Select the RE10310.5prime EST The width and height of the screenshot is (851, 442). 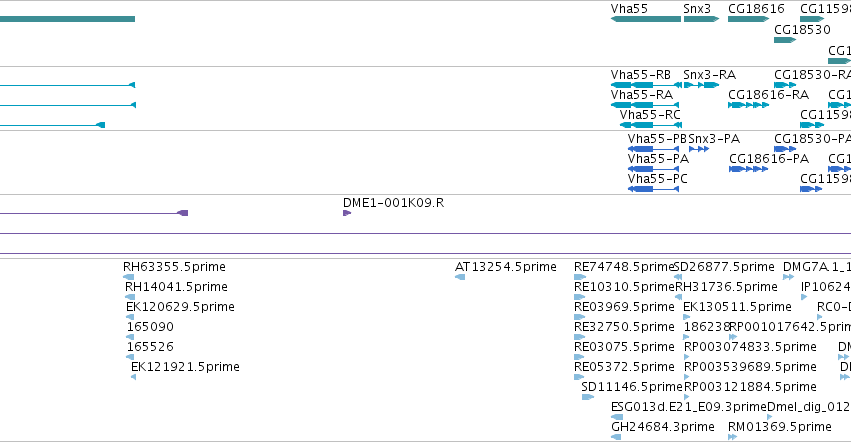(580, 297)
